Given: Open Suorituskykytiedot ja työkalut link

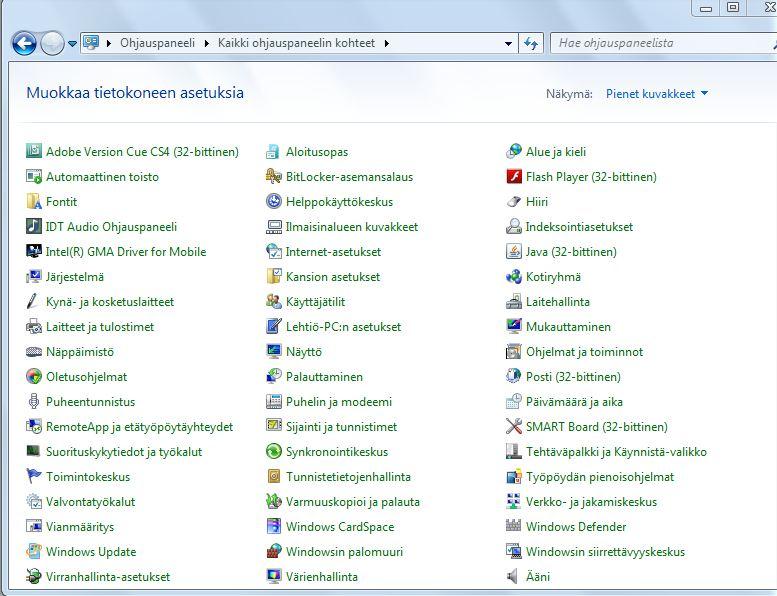Looking at the screenshot, I should pyautogui.click(x=124, y=451).
